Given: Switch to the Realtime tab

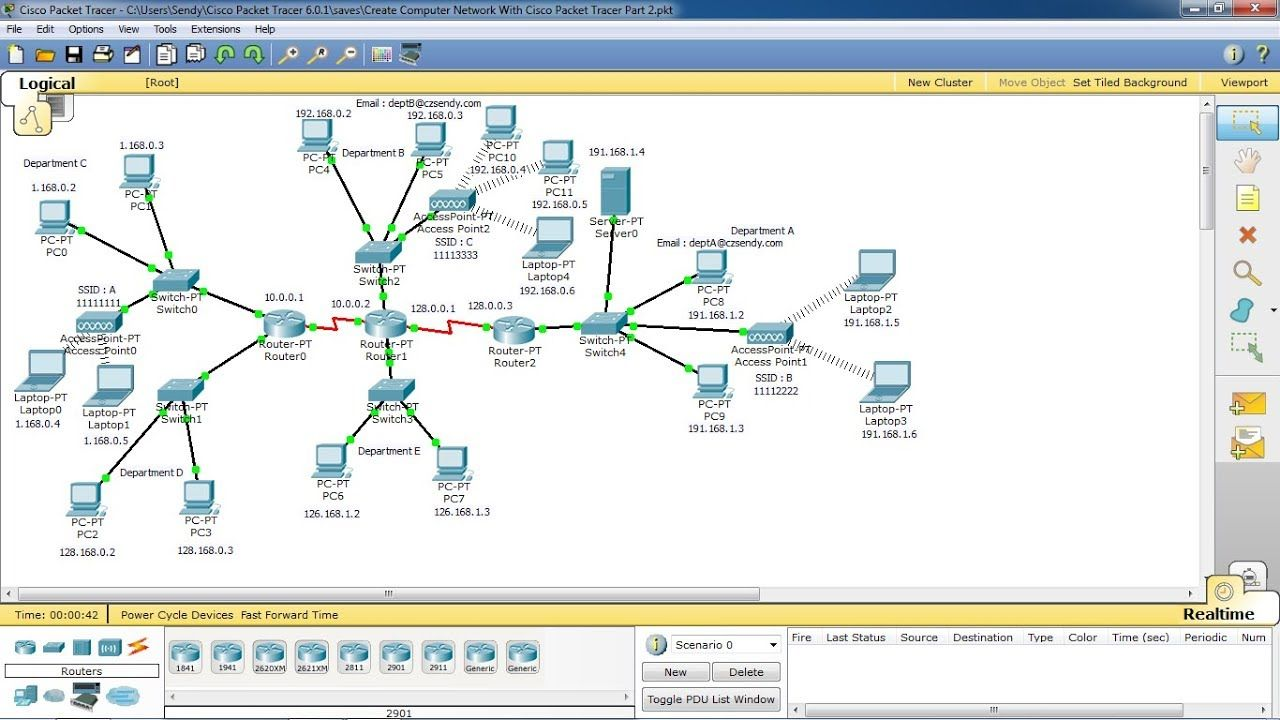Looking at the screenshot, I should tap(1218, 612).
